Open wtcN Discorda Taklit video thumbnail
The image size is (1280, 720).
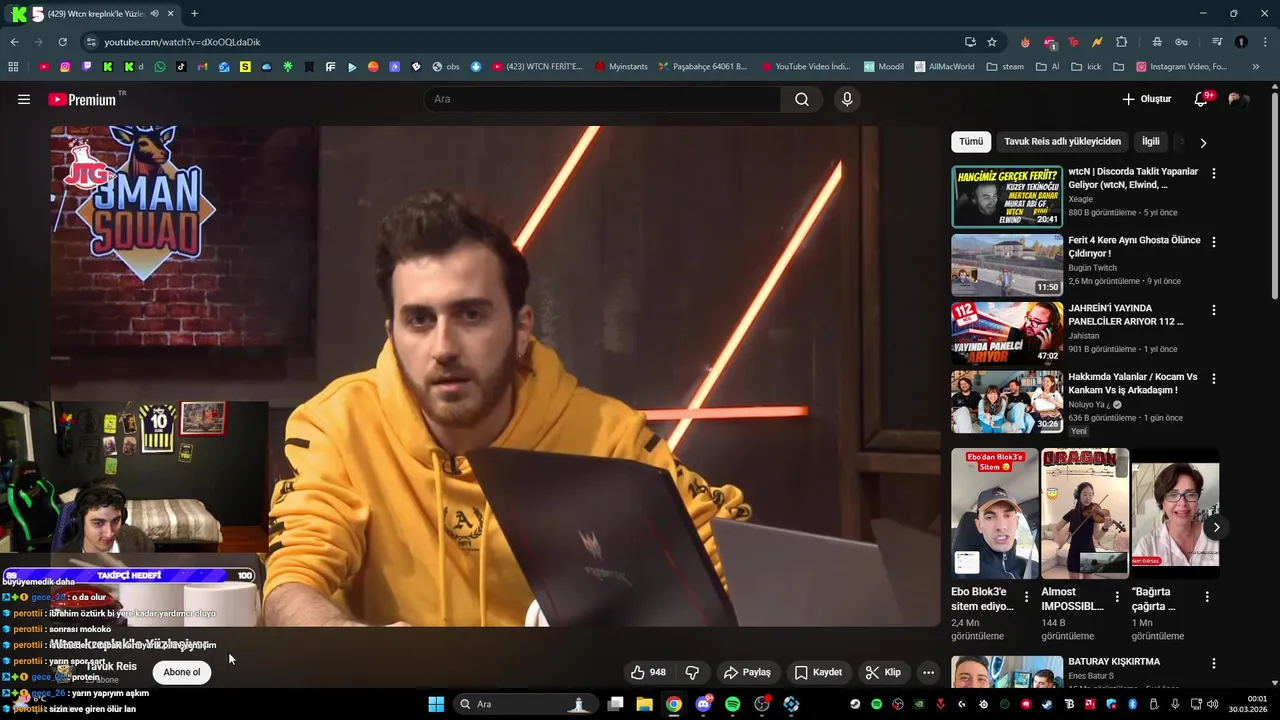[1007, 197]
